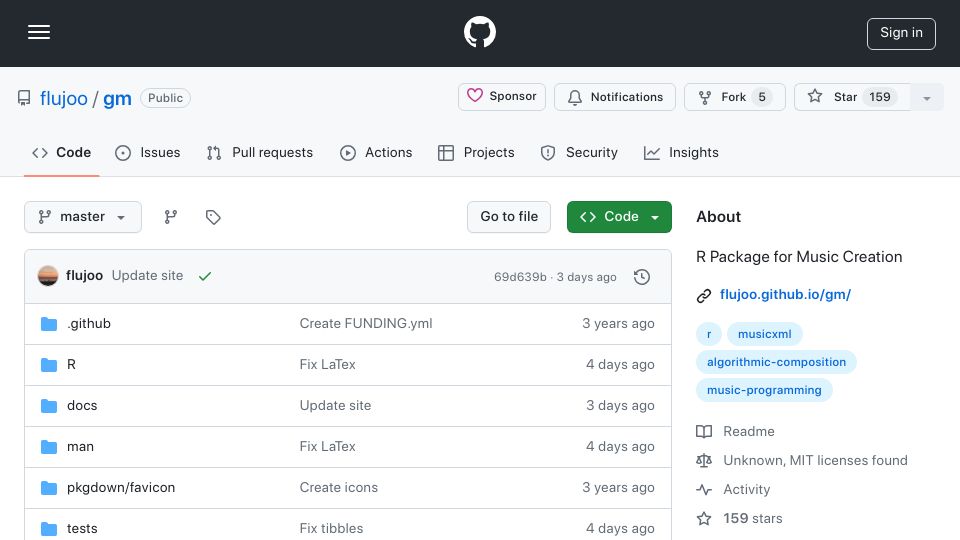Viewport: 960px width, 540px height.
Task: Select the 'music-programming' topic tag
Action: coord(764,390)
